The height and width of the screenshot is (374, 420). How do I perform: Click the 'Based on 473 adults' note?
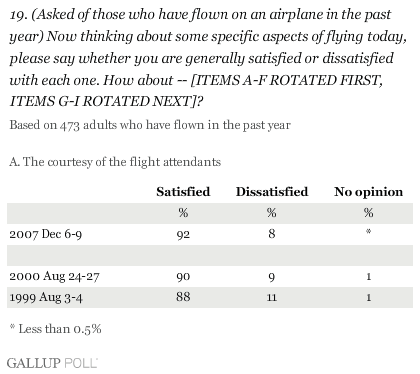[x=150, y=125]
